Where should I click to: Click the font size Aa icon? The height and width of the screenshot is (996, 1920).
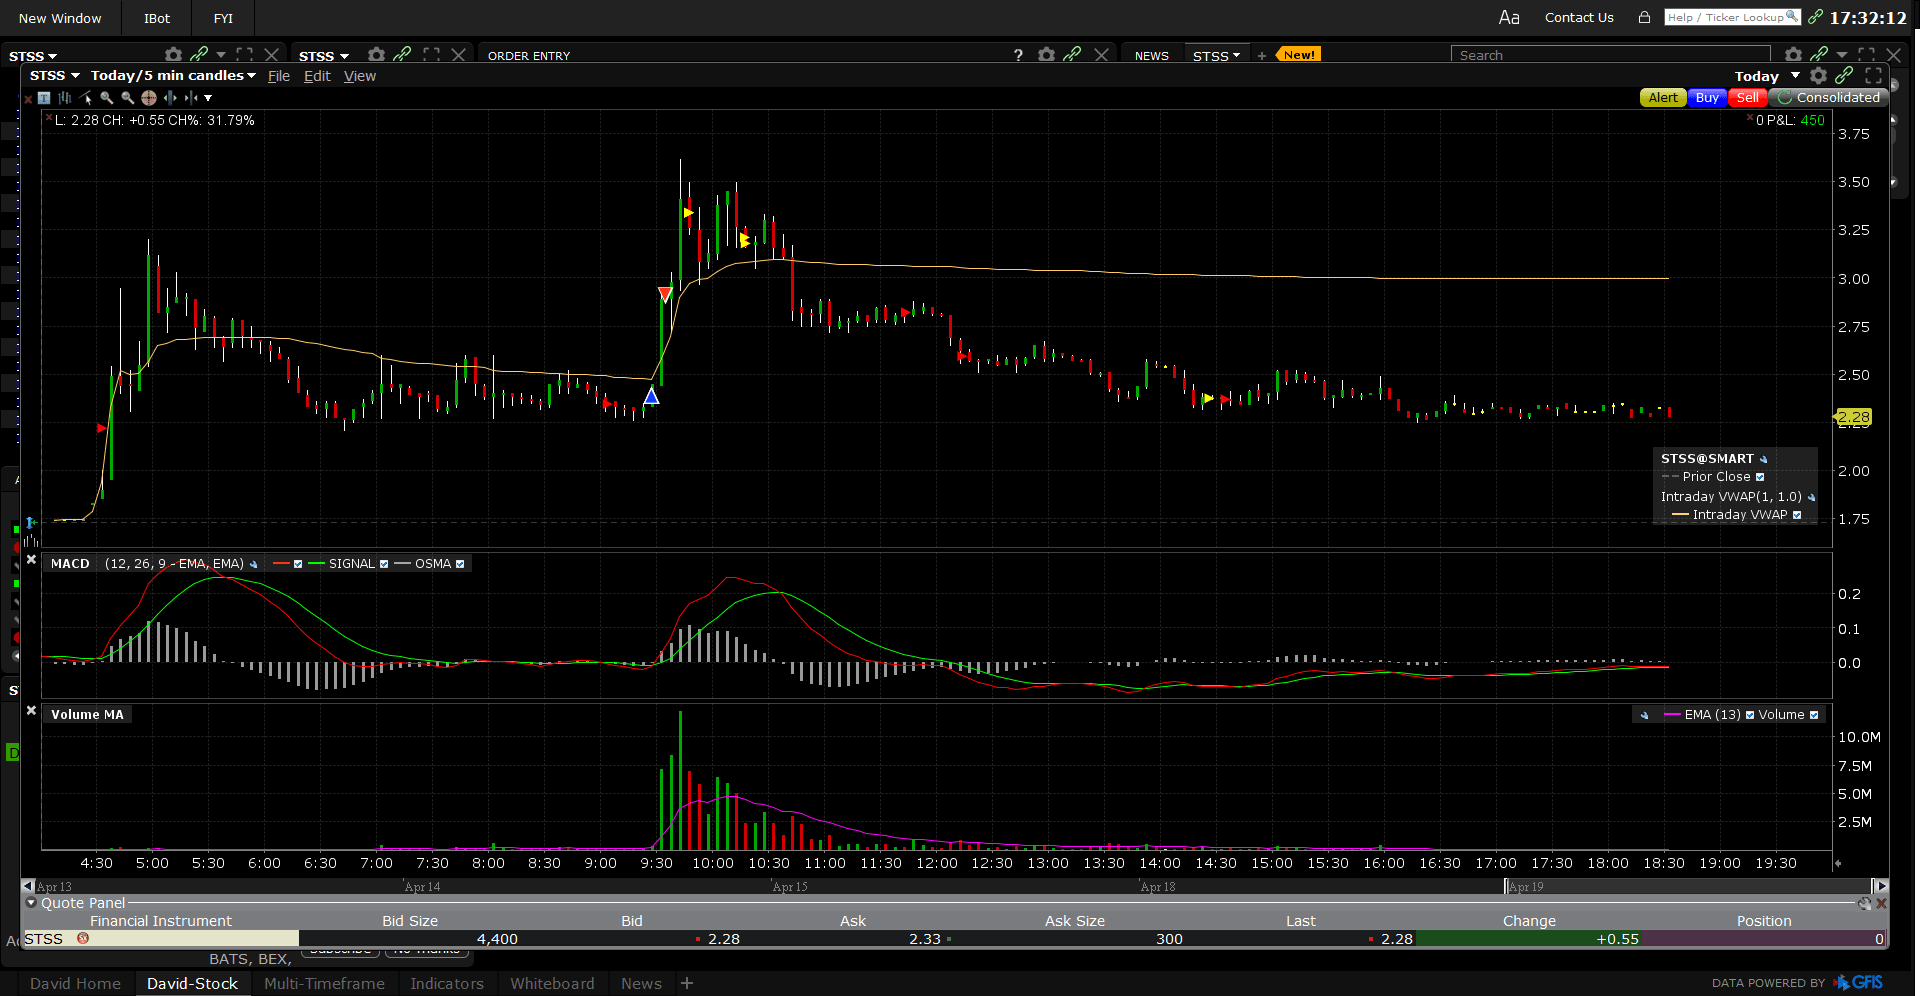(x=1509, y=17)
